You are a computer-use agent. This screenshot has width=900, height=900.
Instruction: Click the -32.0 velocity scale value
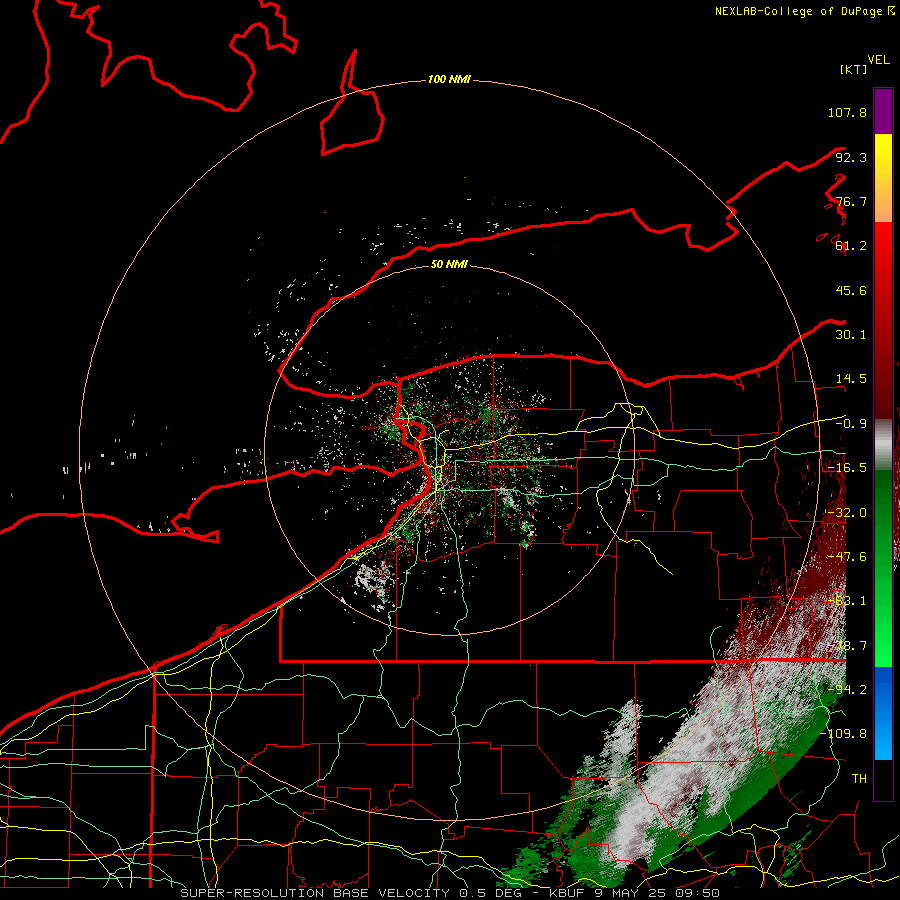click(847, 513)
